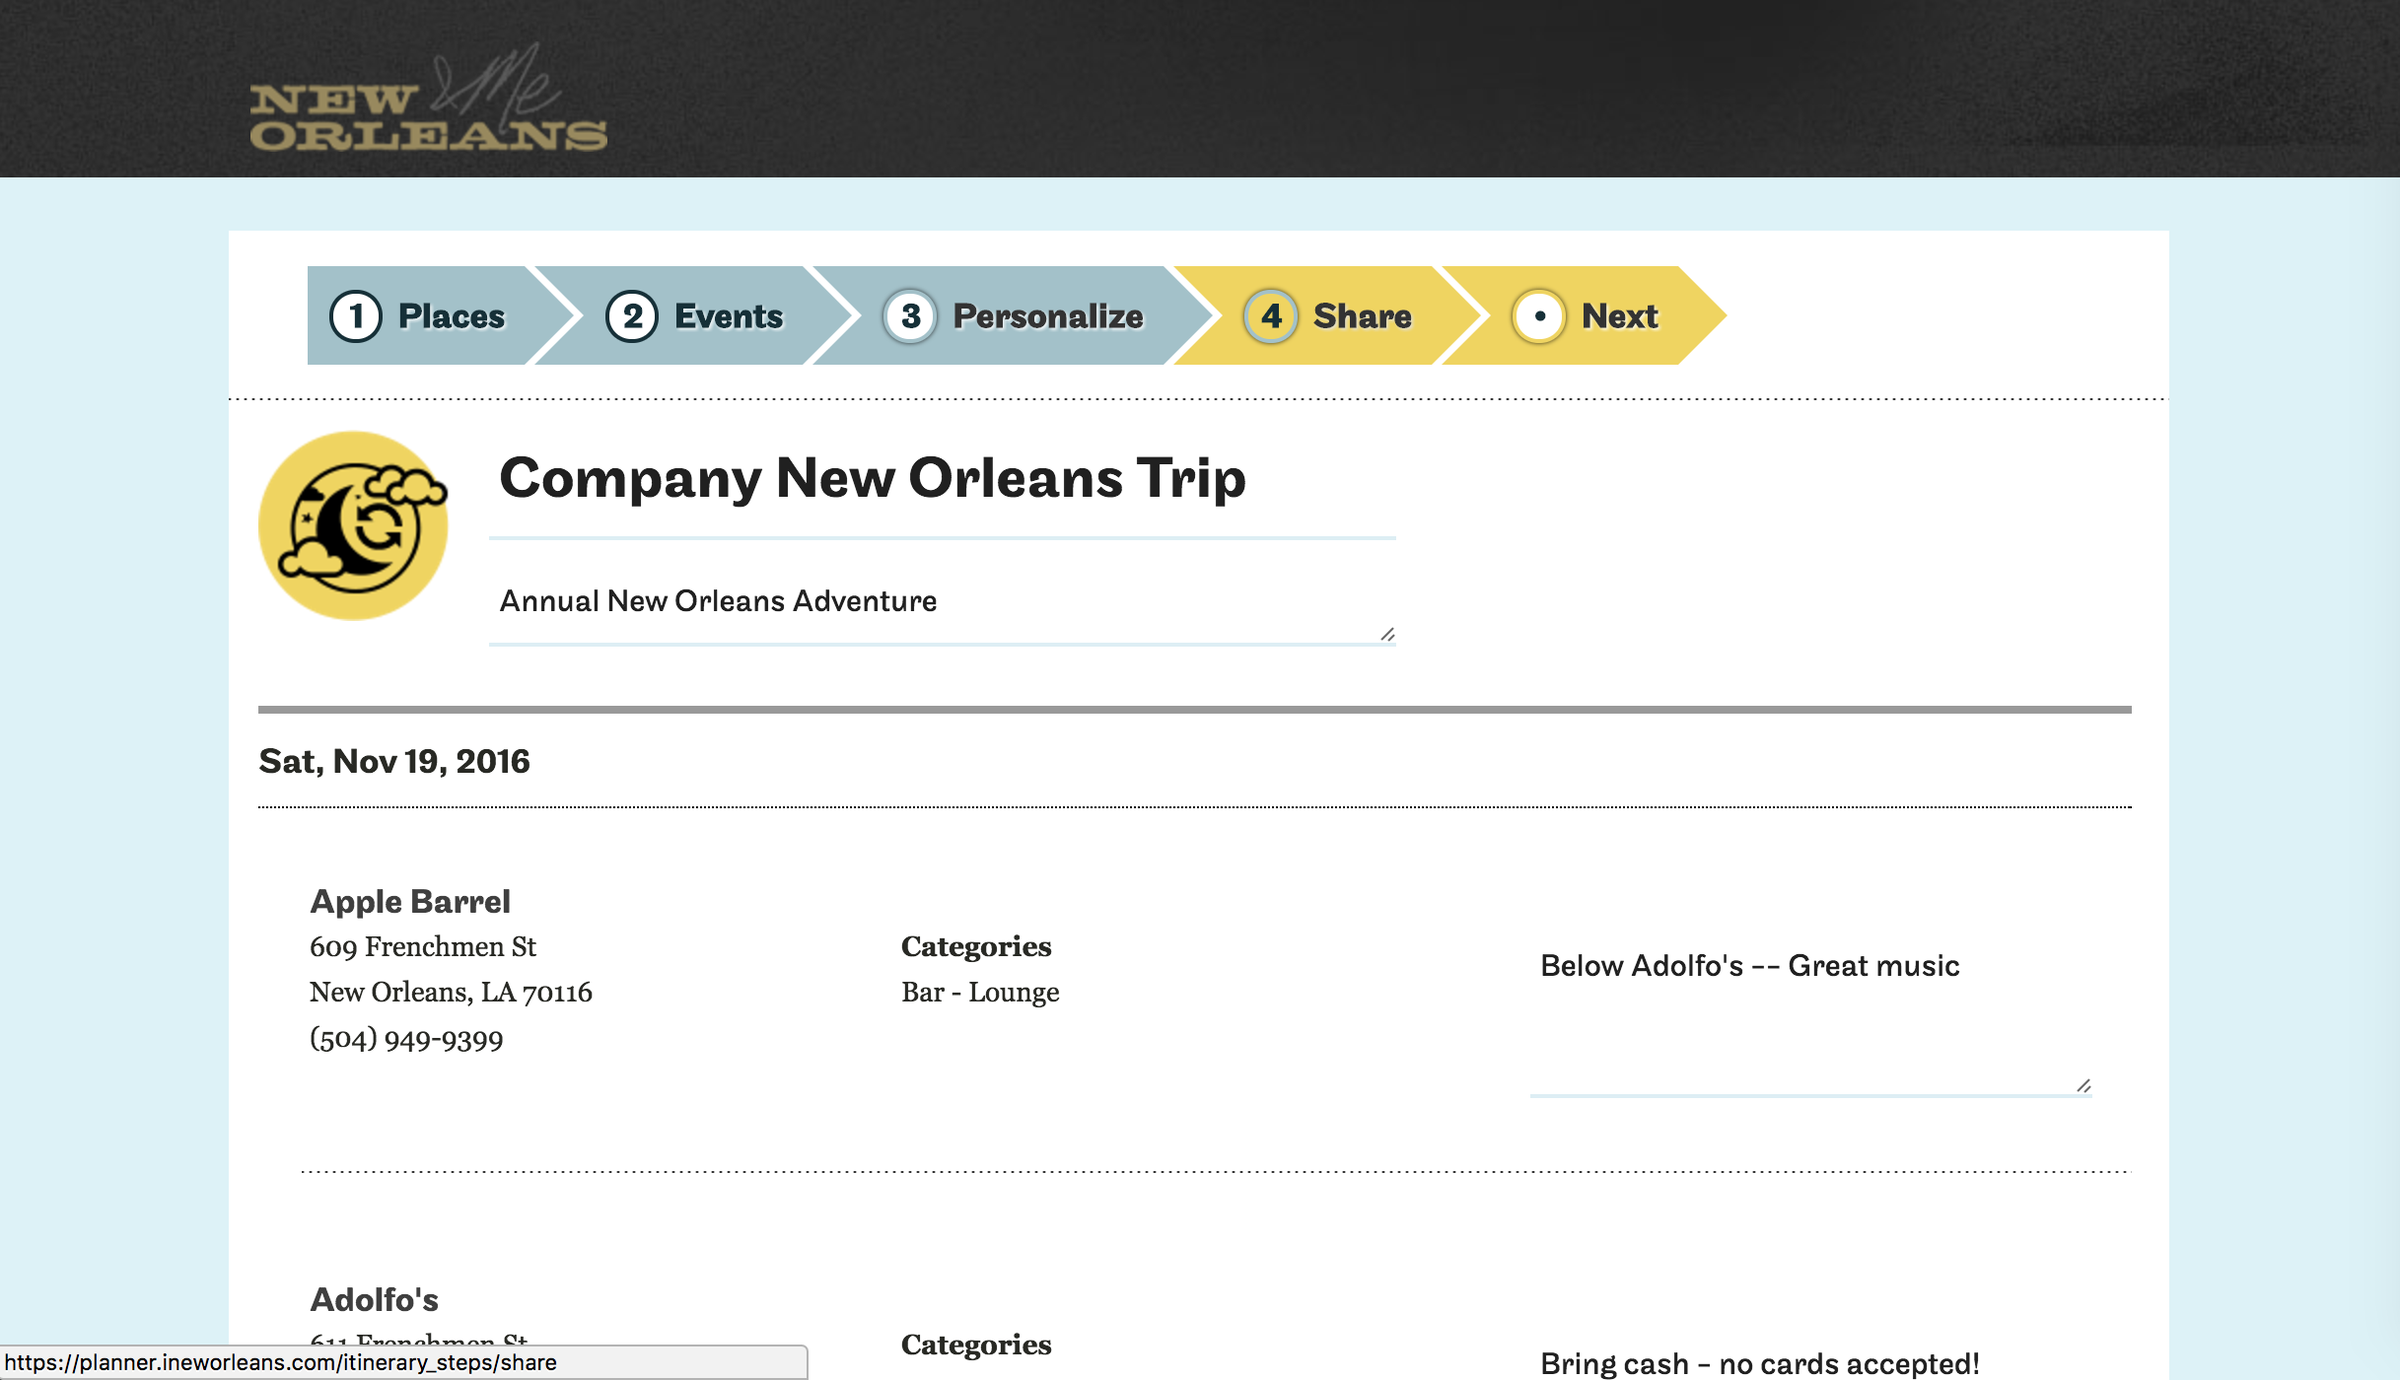
Task: Click the Apple Barrel note resize handle
Action: tap(2083, 1086)
